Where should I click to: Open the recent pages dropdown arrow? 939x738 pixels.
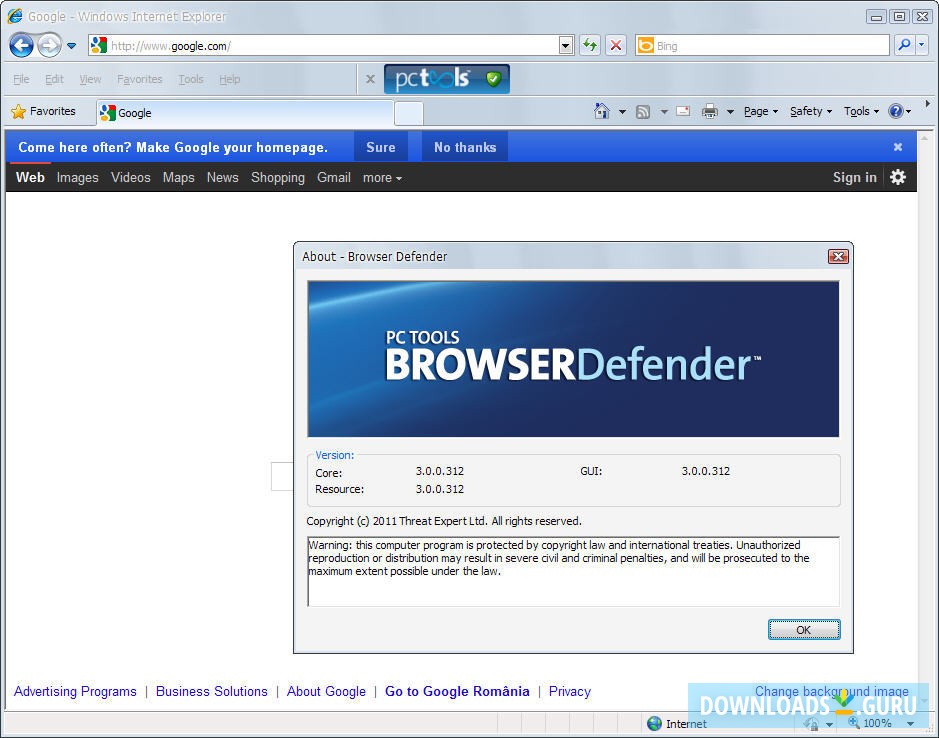click(71, 46)
